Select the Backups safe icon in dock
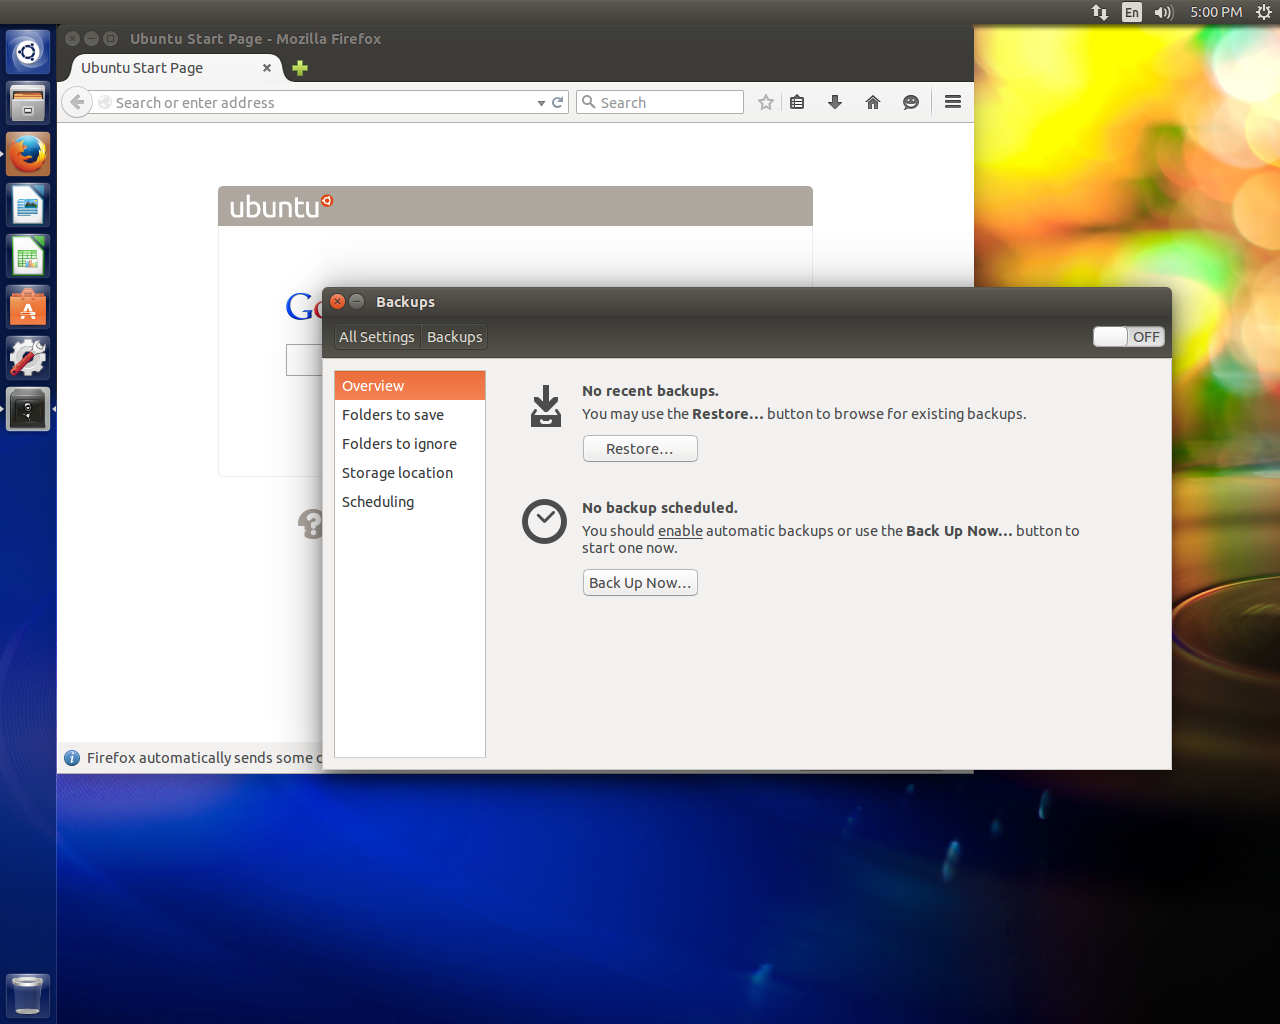1280x1024 pixels. 28,410
